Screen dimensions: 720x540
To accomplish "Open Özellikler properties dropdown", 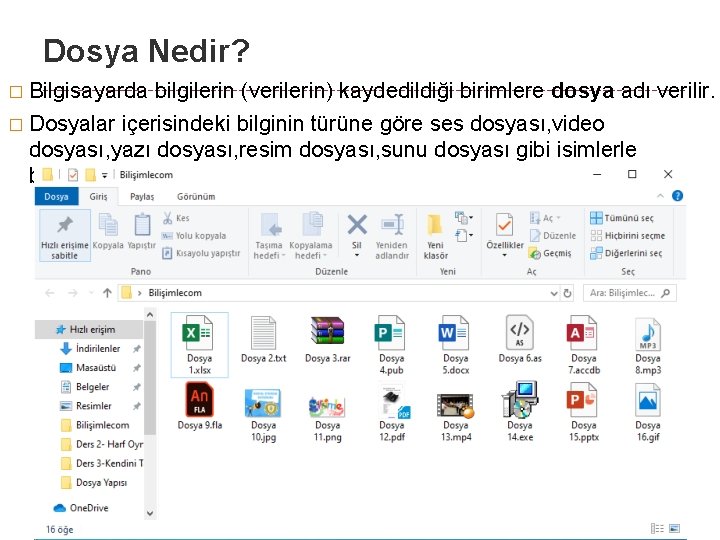I will coord(505,236).
